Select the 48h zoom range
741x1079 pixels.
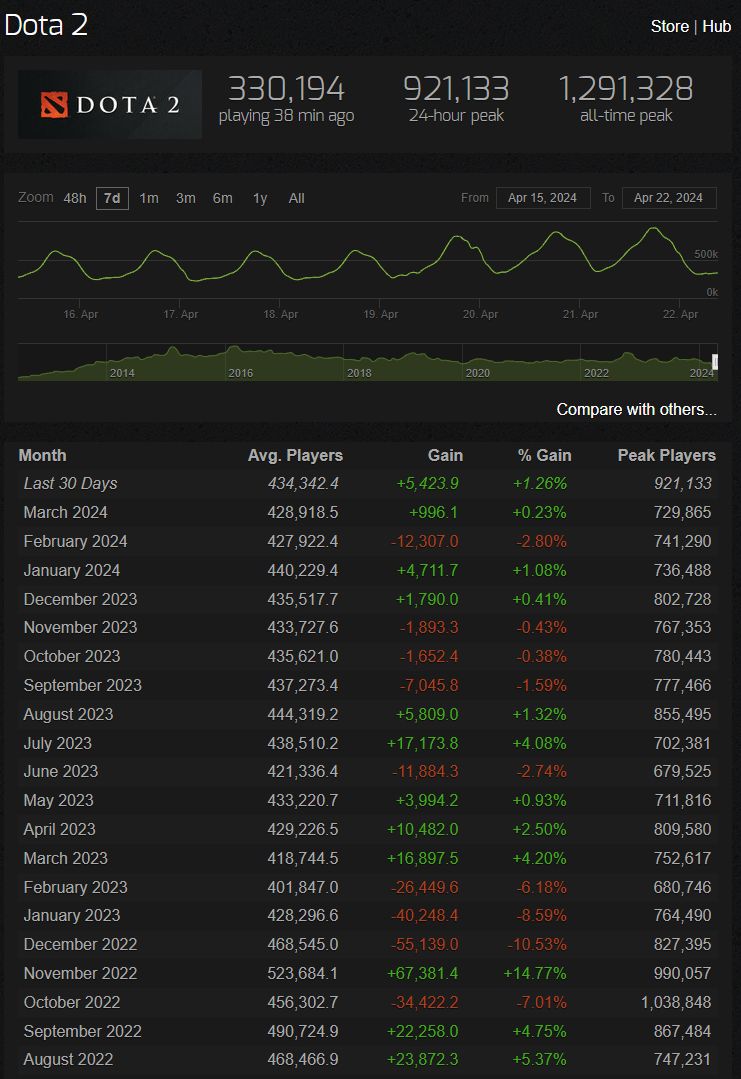(75, 198)
